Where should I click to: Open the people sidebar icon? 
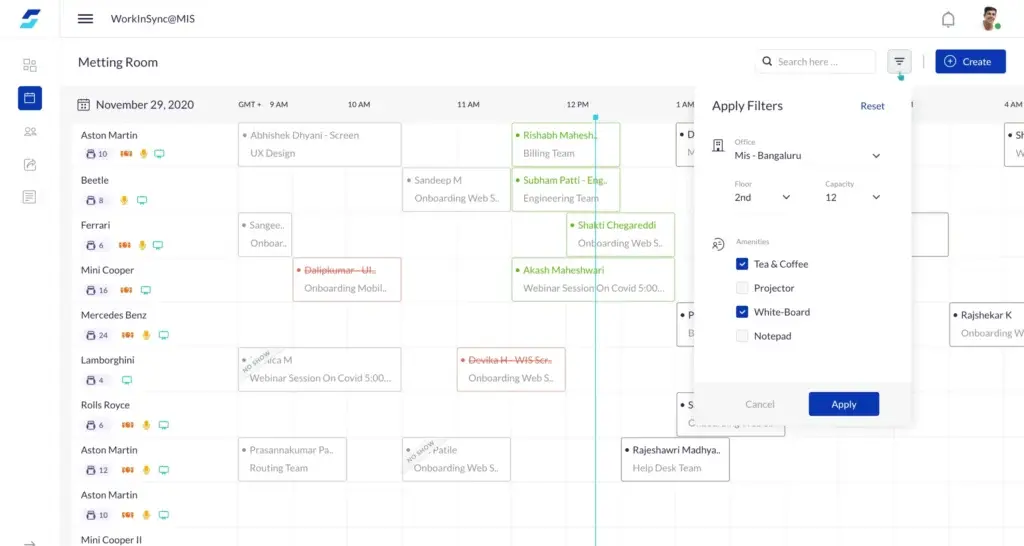pos(30,131)
